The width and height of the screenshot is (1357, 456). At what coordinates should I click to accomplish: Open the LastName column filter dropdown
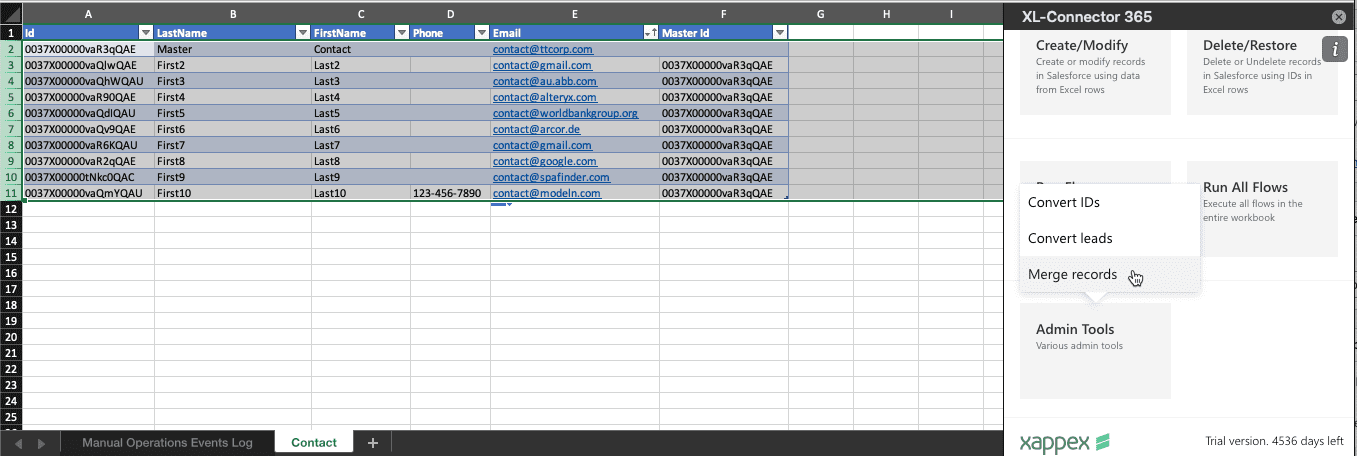pyautogui.click(x=303, y=33)
